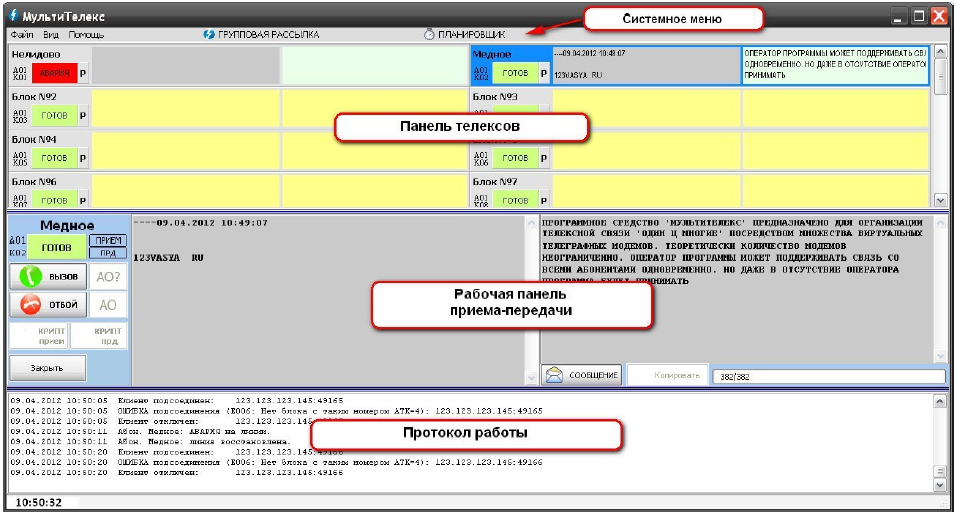Viewport: 958px width, 515px height.
Task: Click the Копировать button
Action: coord(667,375)
